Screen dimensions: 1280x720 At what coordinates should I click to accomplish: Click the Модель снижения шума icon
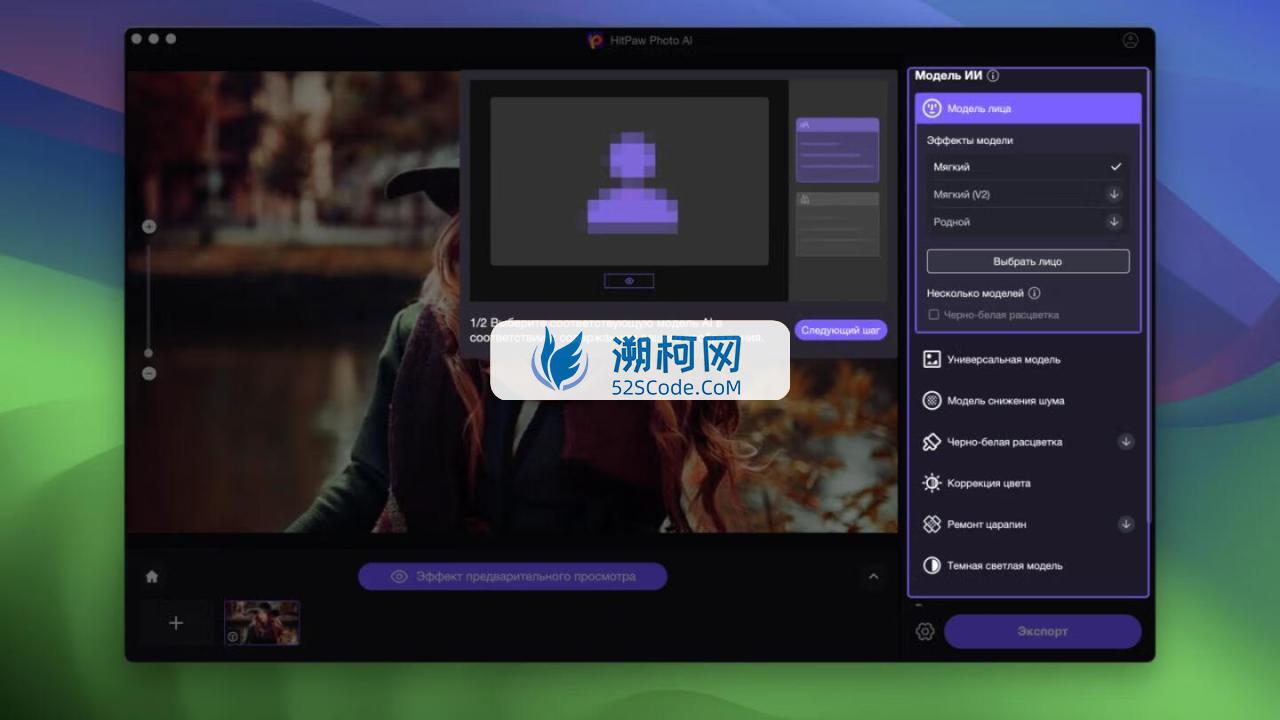(x=932, y=401)
